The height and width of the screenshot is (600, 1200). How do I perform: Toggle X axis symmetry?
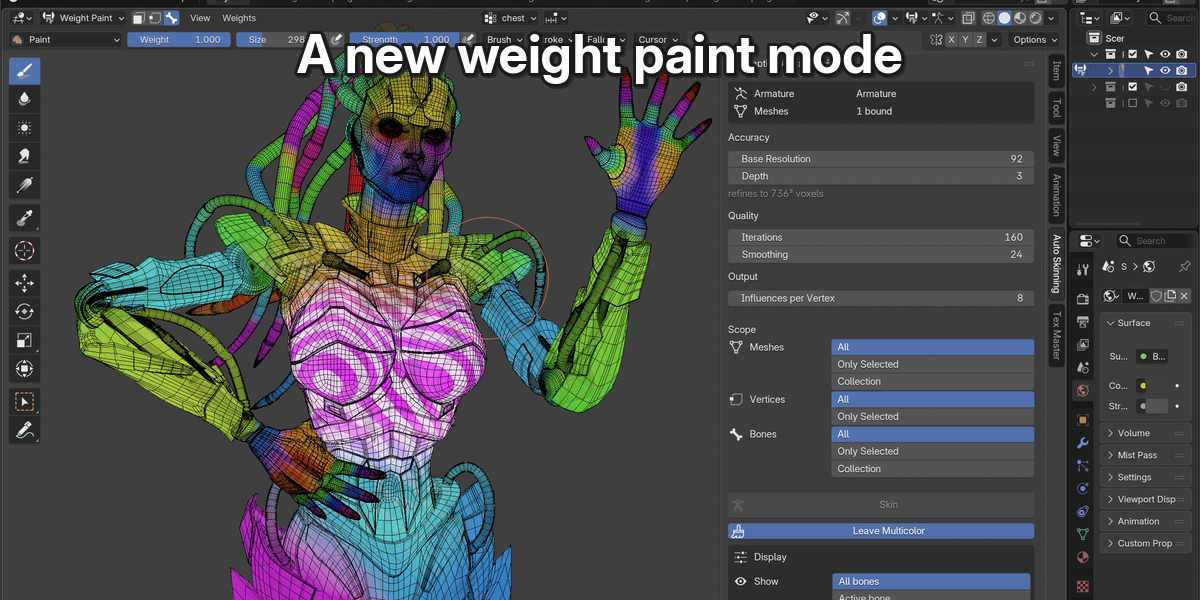coord(951,40)
